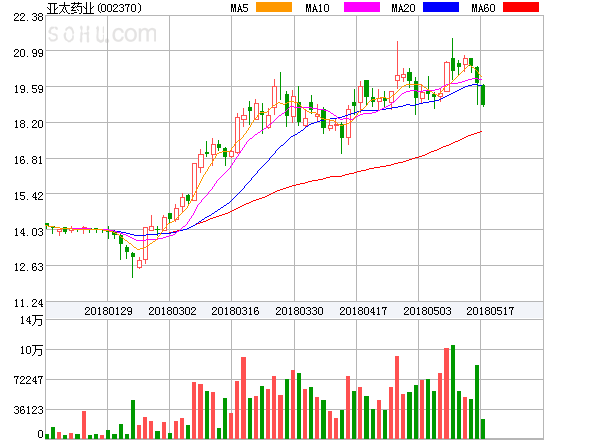Select the 20180503 date label
The width and height of the screenshot is (600, 440).
click(x=427, y=311)
